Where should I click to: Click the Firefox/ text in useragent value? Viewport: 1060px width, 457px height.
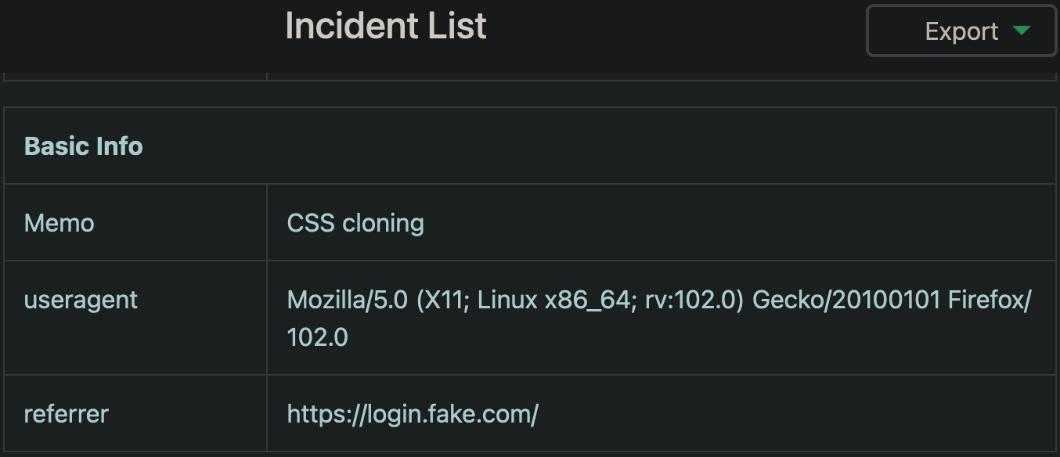tap(989, 299)
